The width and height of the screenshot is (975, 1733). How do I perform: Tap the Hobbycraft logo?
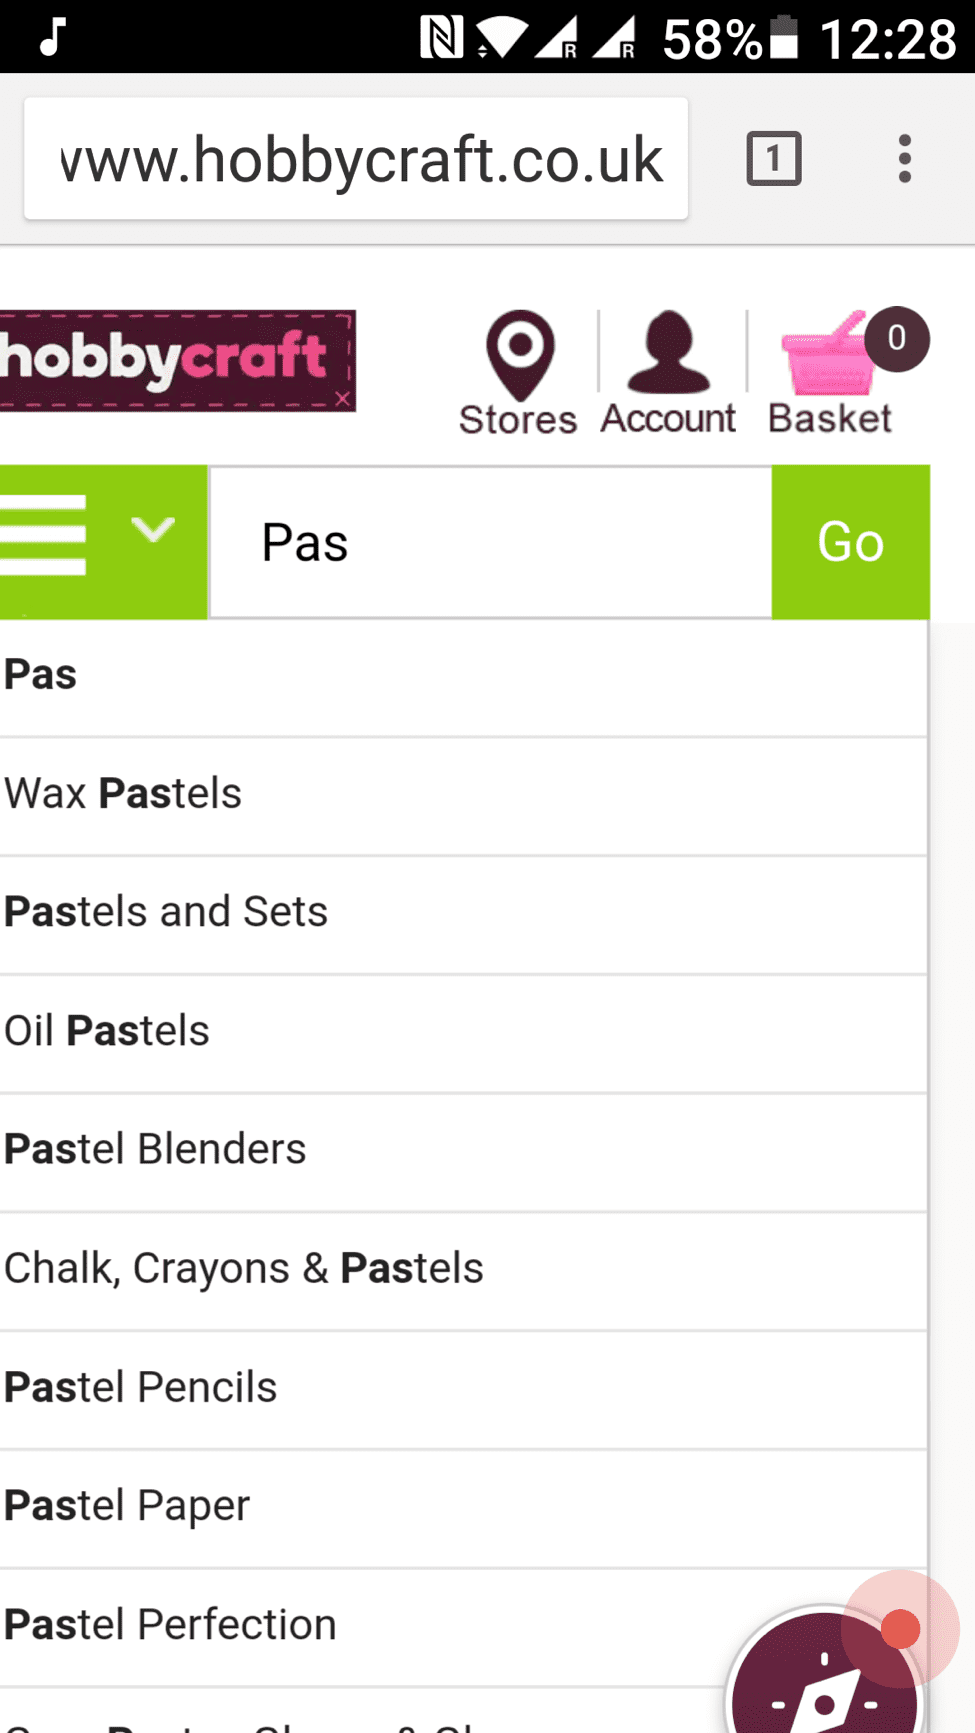(x=177, y=360)
